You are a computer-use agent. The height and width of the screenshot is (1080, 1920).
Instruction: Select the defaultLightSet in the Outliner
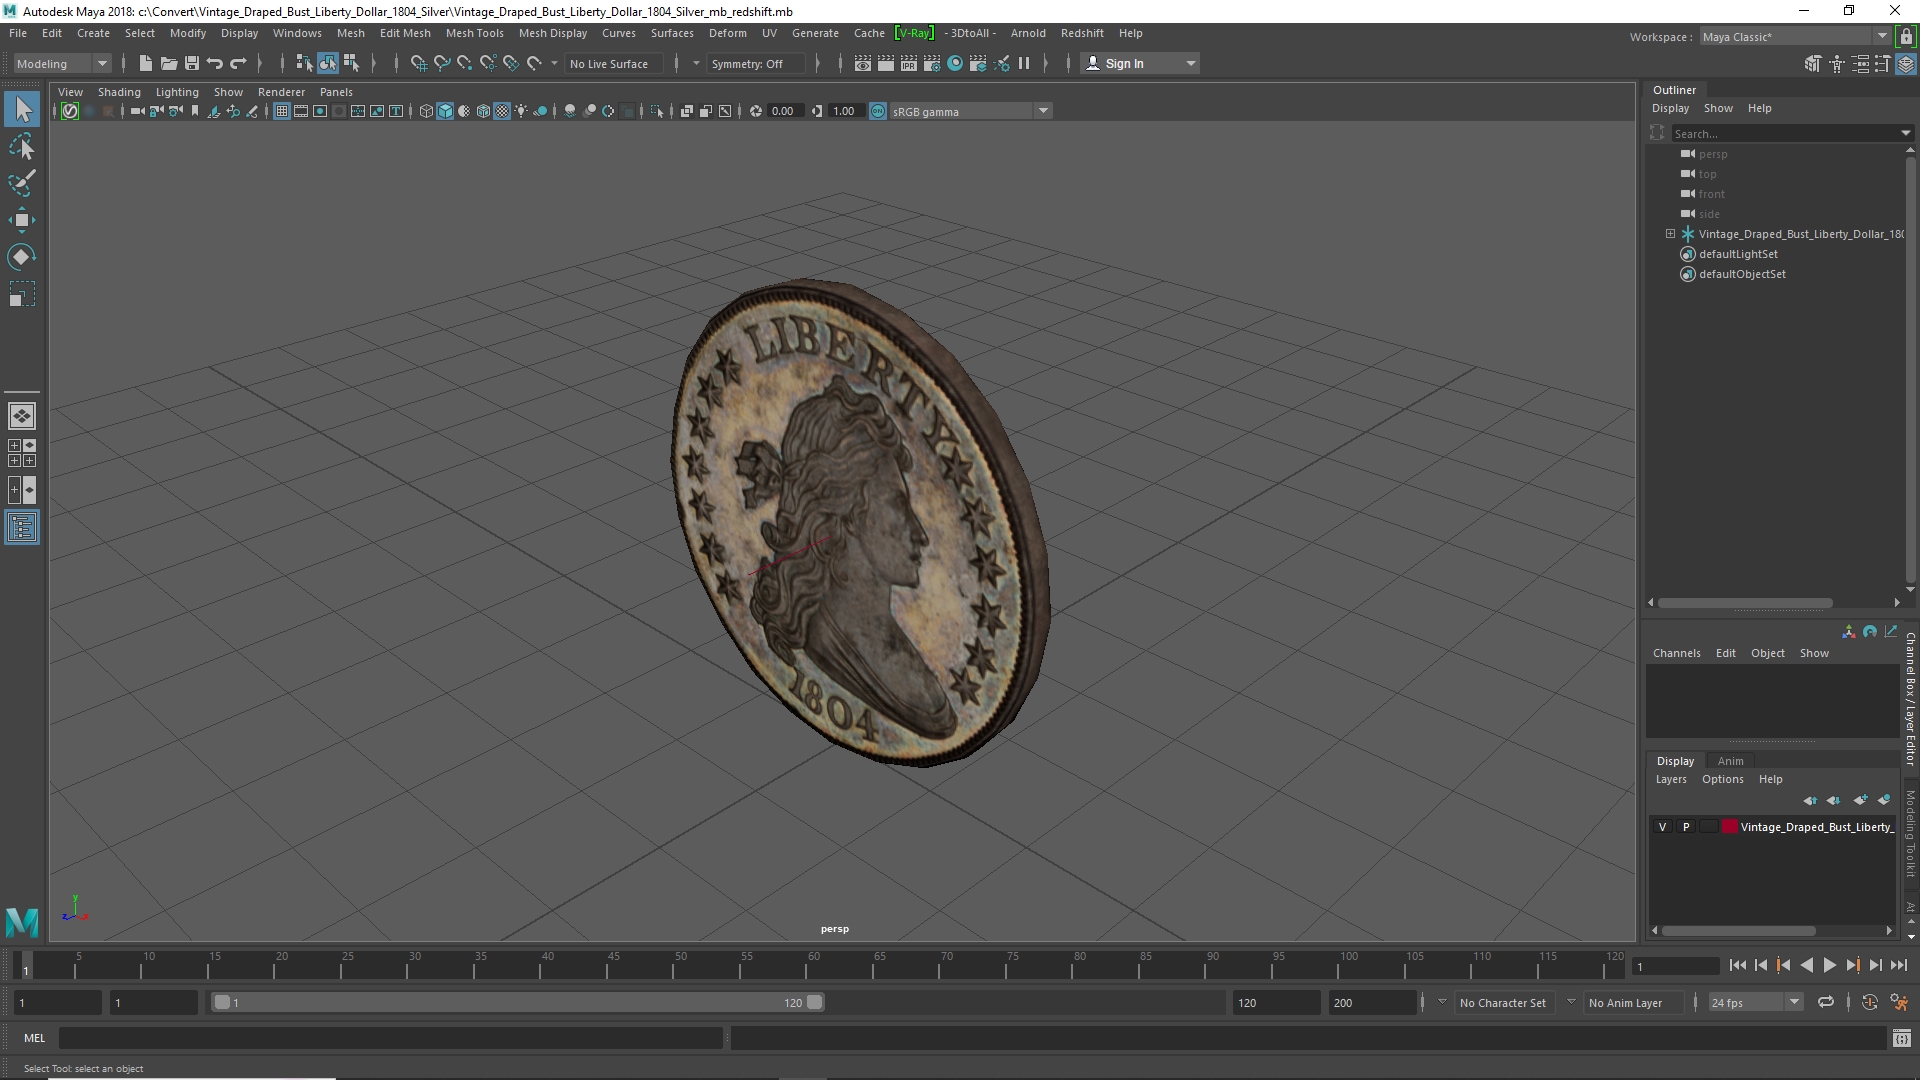pos(1738,254)
